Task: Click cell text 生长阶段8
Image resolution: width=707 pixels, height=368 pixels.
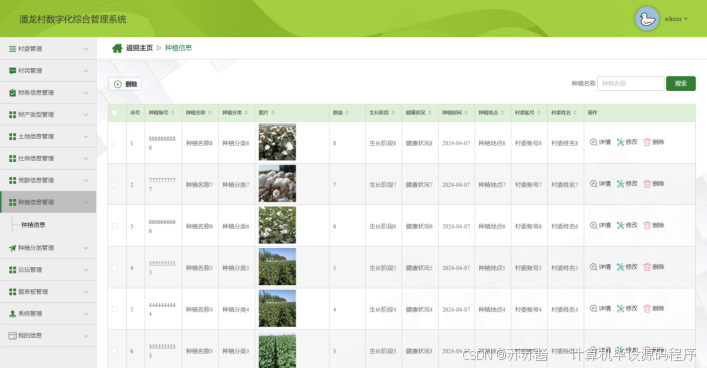Action: 383,143
